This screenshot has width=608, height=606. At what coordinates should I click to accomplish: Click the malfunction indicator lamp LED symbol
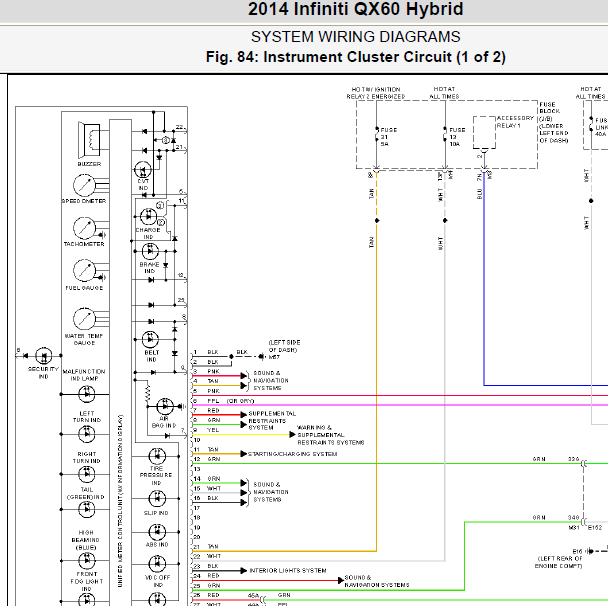coord(86,394)
